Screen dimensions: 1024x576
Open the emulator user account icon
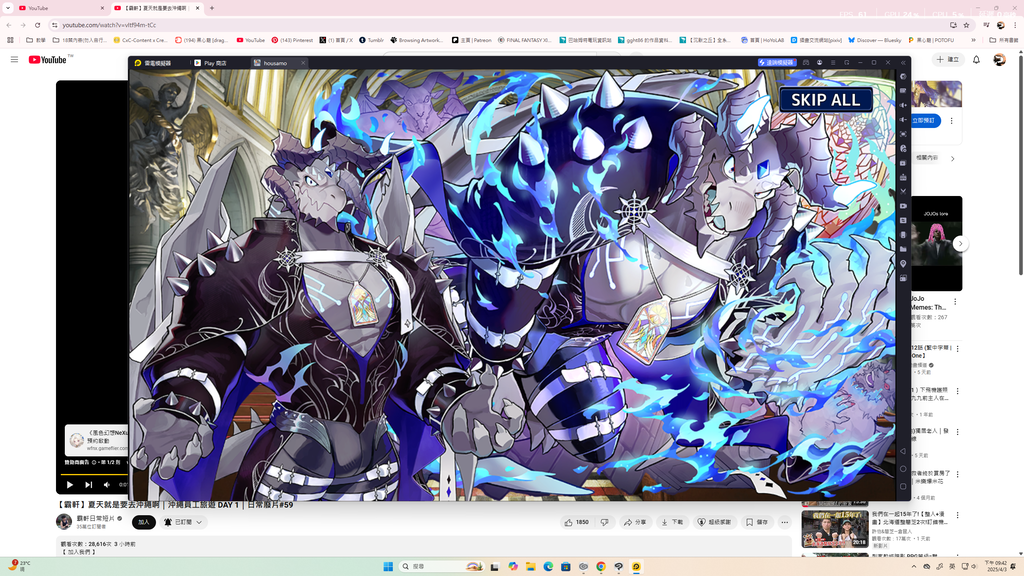click(x=820, y=63)
